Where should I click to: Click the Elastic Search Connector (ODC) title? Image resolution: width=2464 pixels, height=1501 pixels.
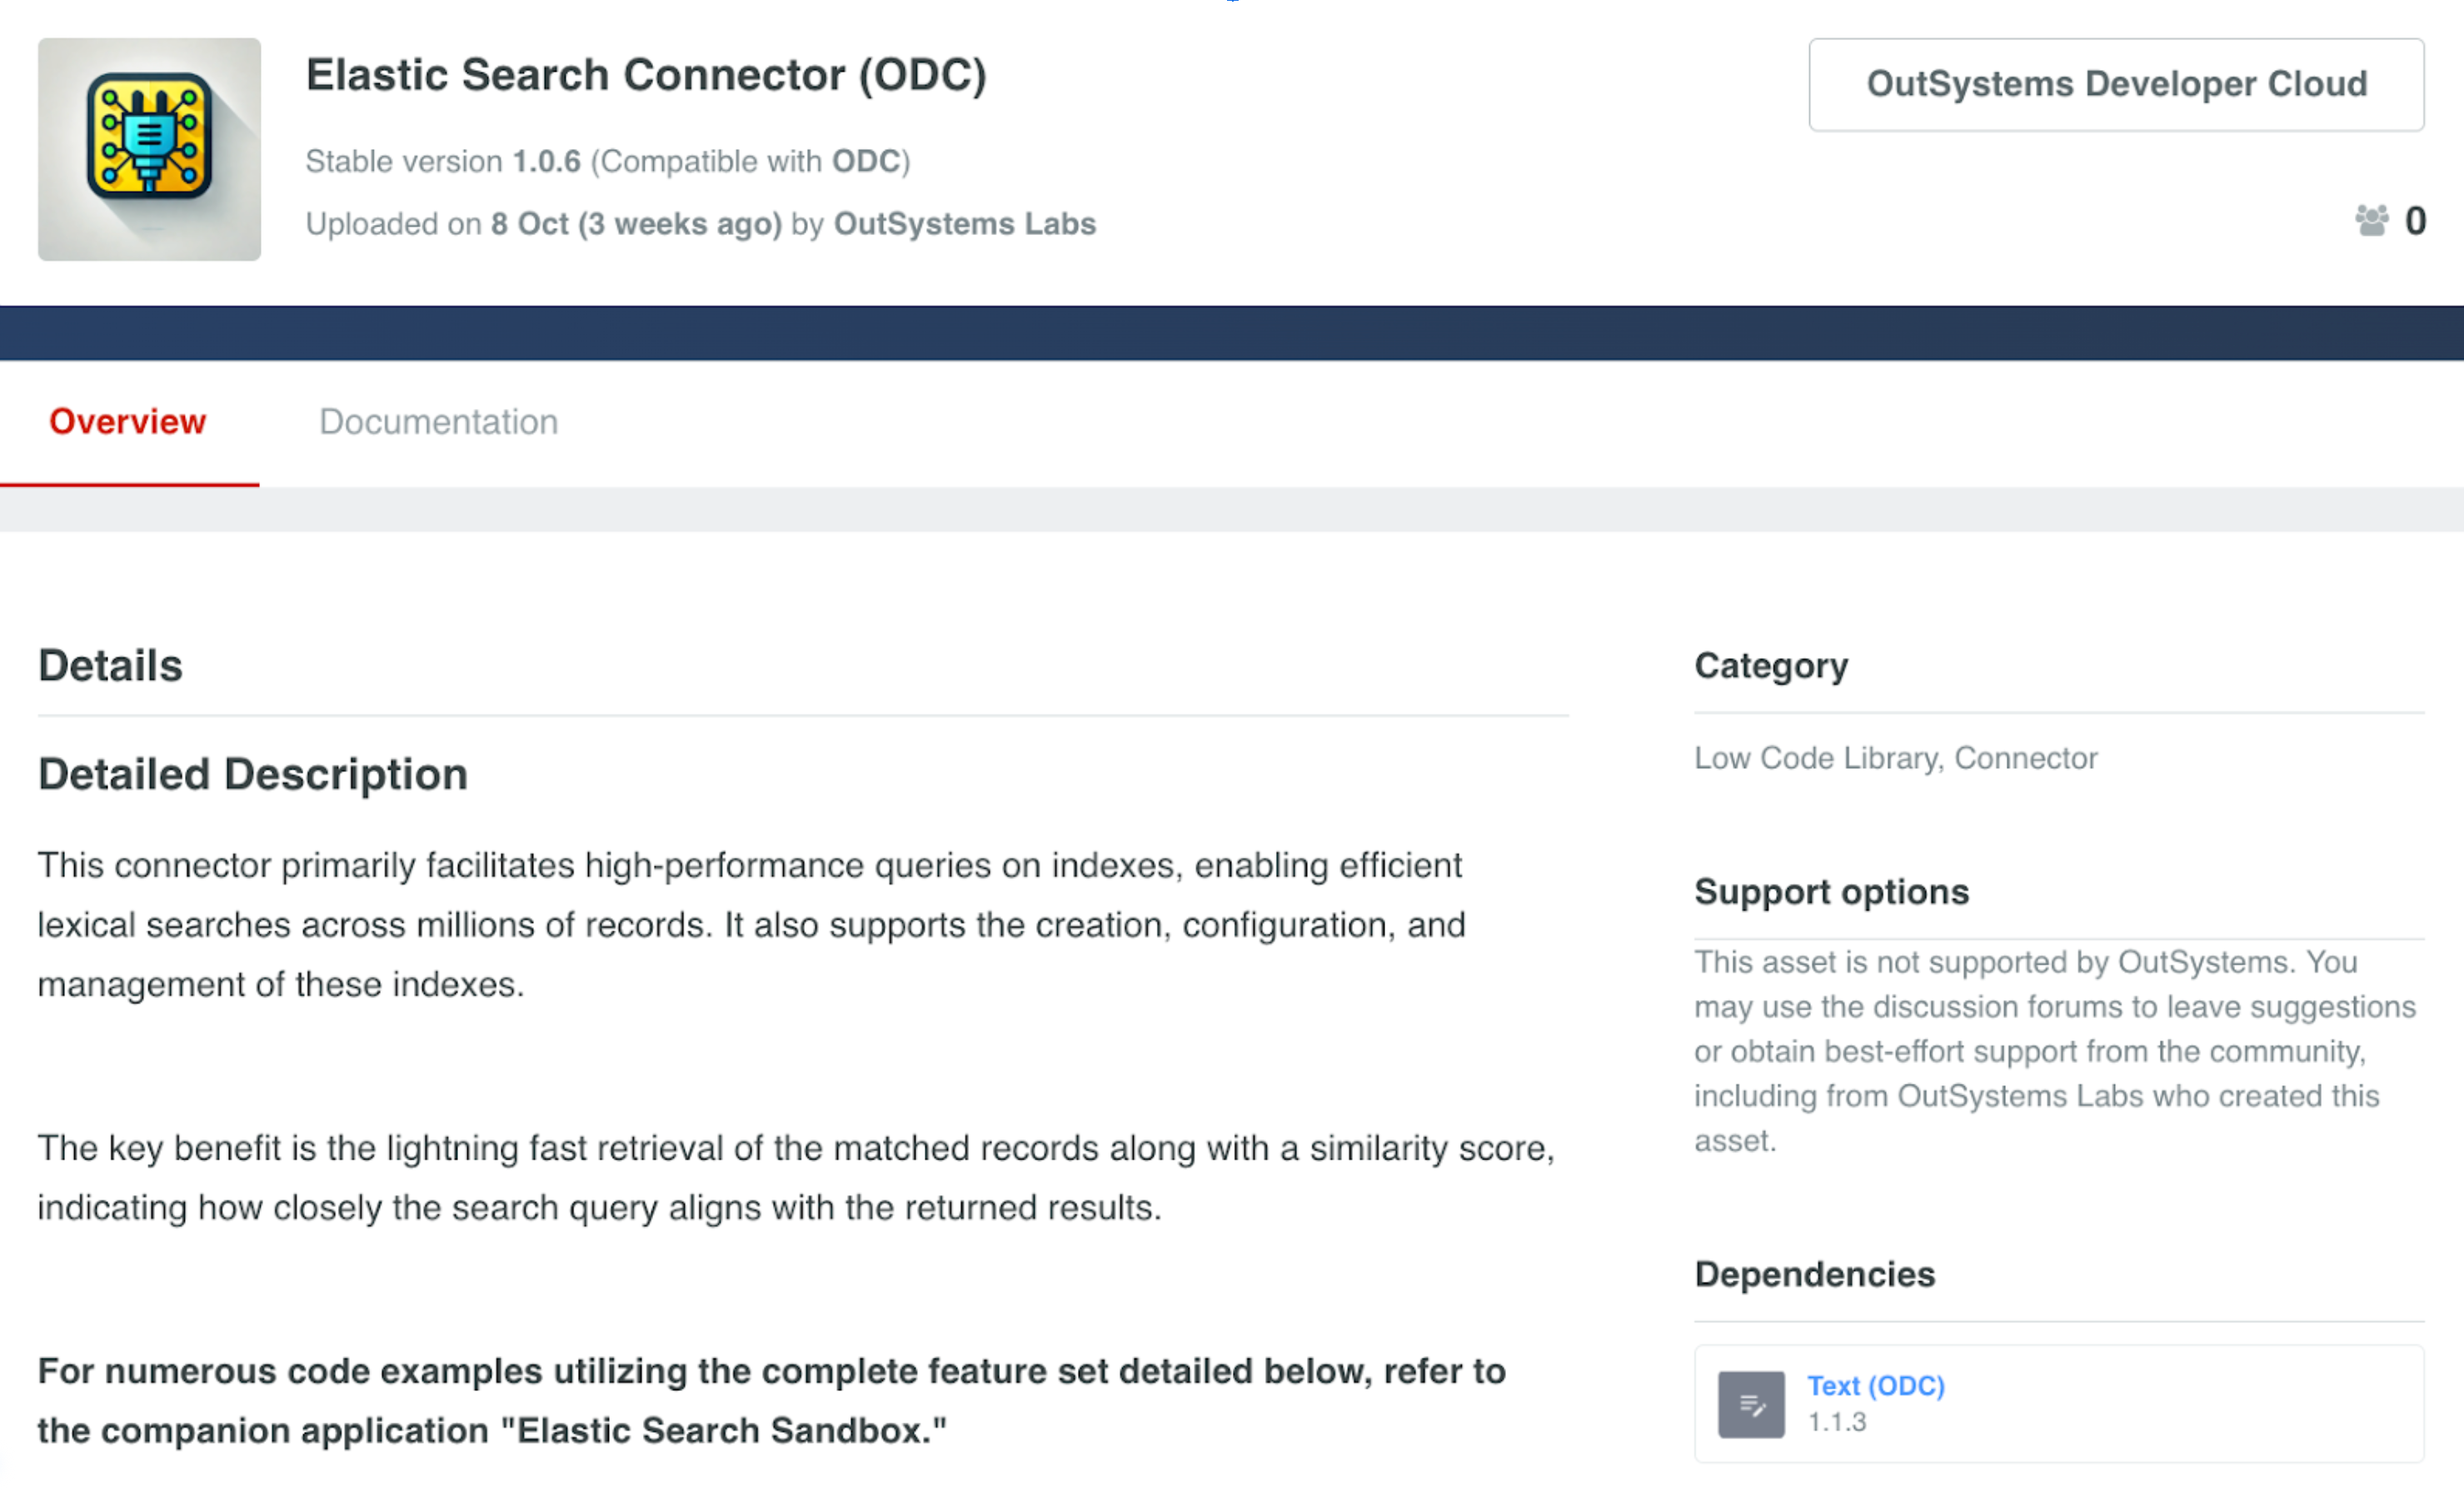click(x=646, y=74)
